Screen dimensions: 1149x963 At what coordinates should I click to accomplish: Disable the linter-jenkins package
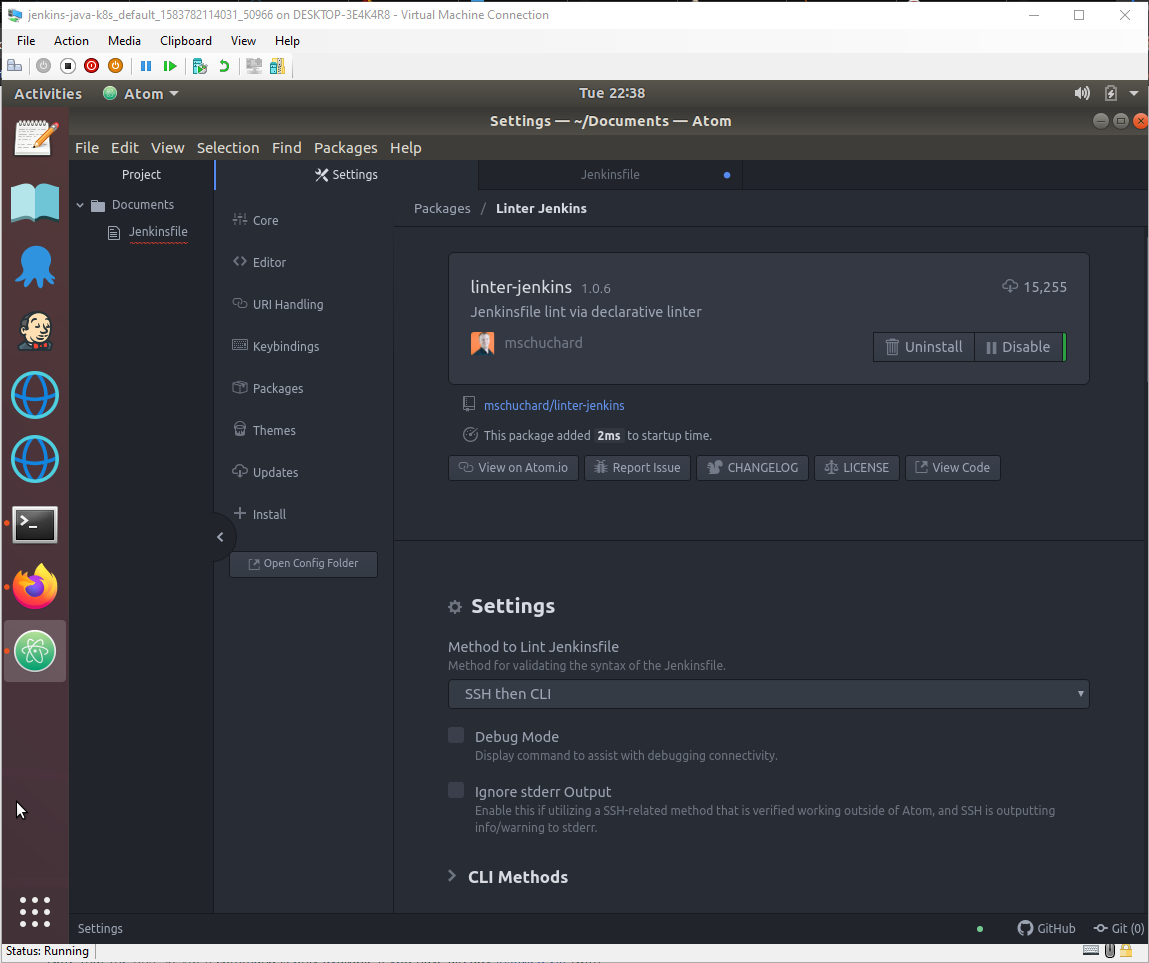pyautogui.click(x=1018, y=347)
